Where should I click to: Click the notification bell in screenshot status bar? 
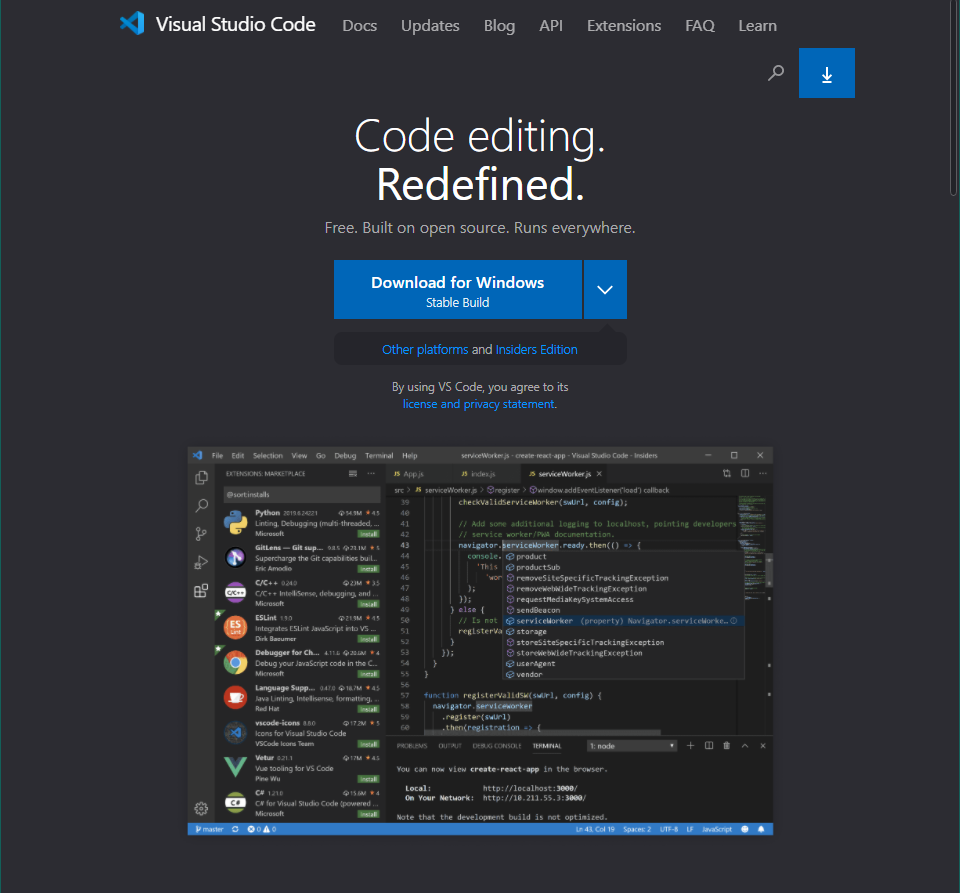[x=761, y=829]
